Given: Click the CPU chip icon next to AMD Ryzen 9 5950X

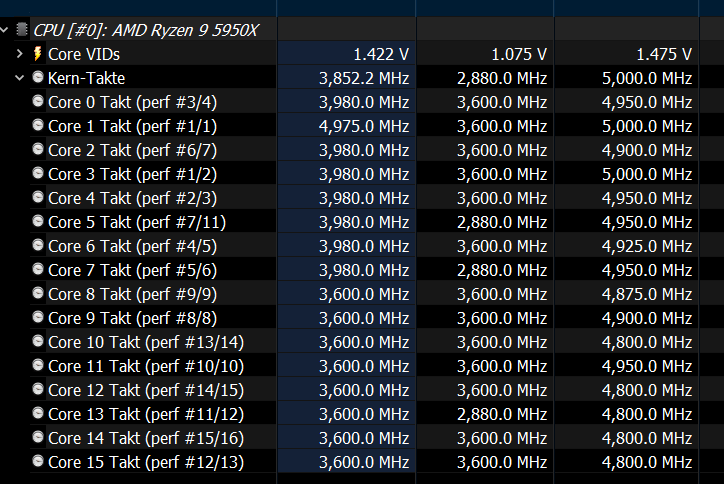Looking at the screenshot, I should click(21, 30).
